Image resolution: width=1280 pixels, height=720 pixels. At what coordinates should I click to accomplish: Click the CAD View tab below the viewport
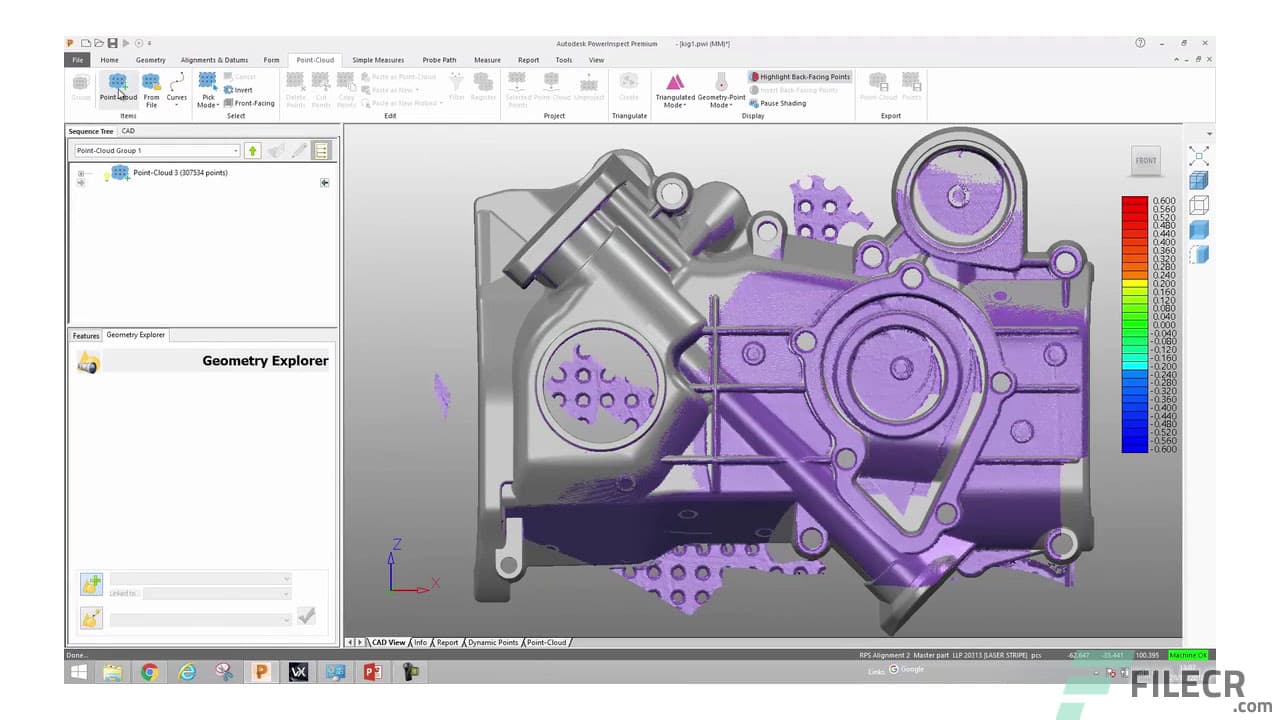click(388, 642)
